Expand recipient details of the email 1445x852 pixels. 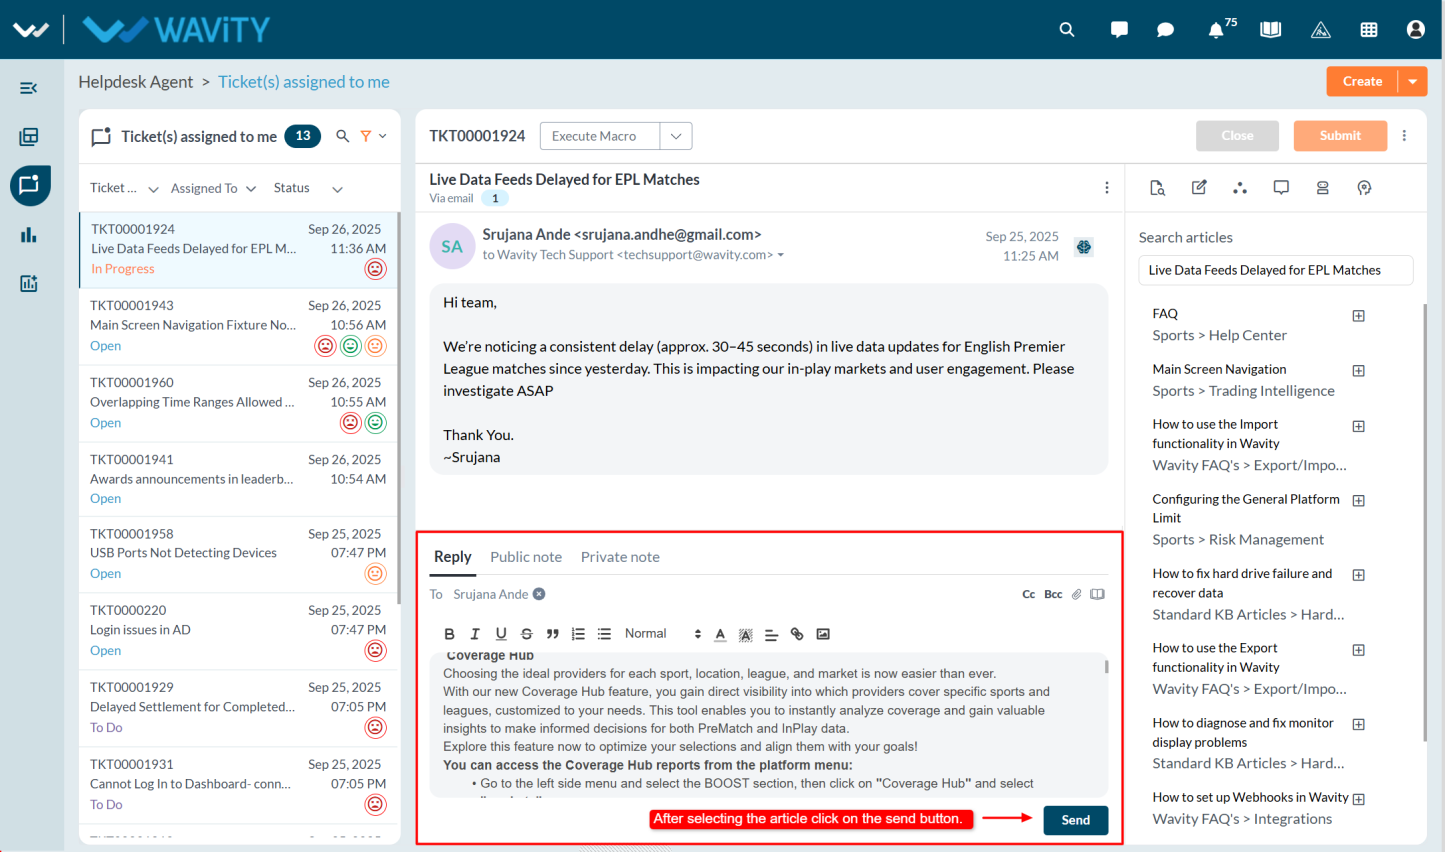click(x=781, y=255)
